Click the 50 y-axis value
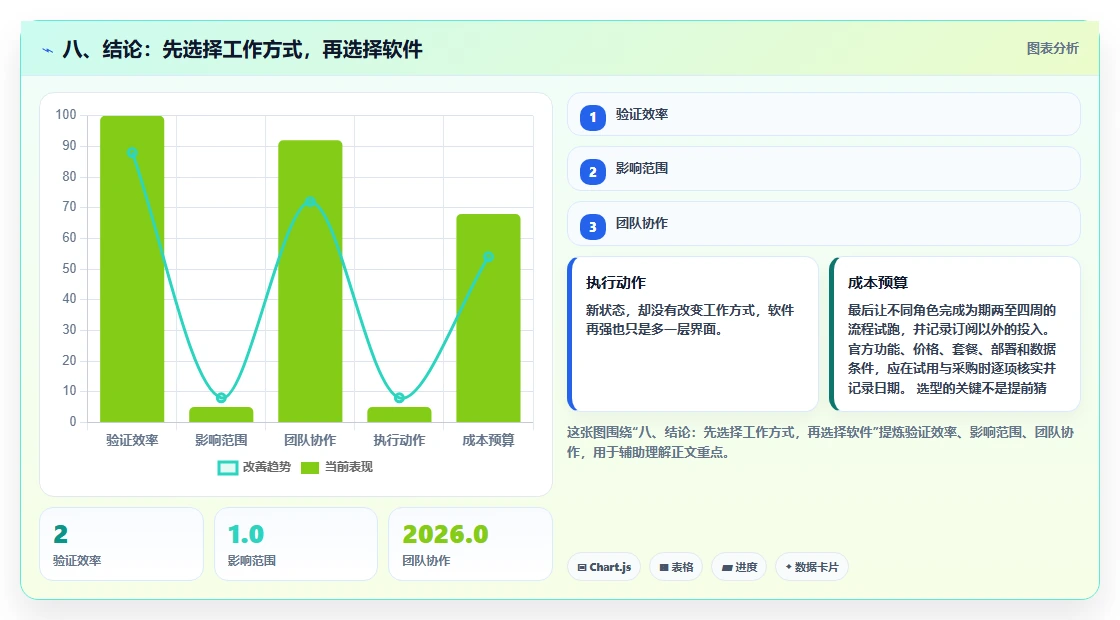Image resolution: width=1120 pixels, height=620 pixels. [x=69, y=269]
